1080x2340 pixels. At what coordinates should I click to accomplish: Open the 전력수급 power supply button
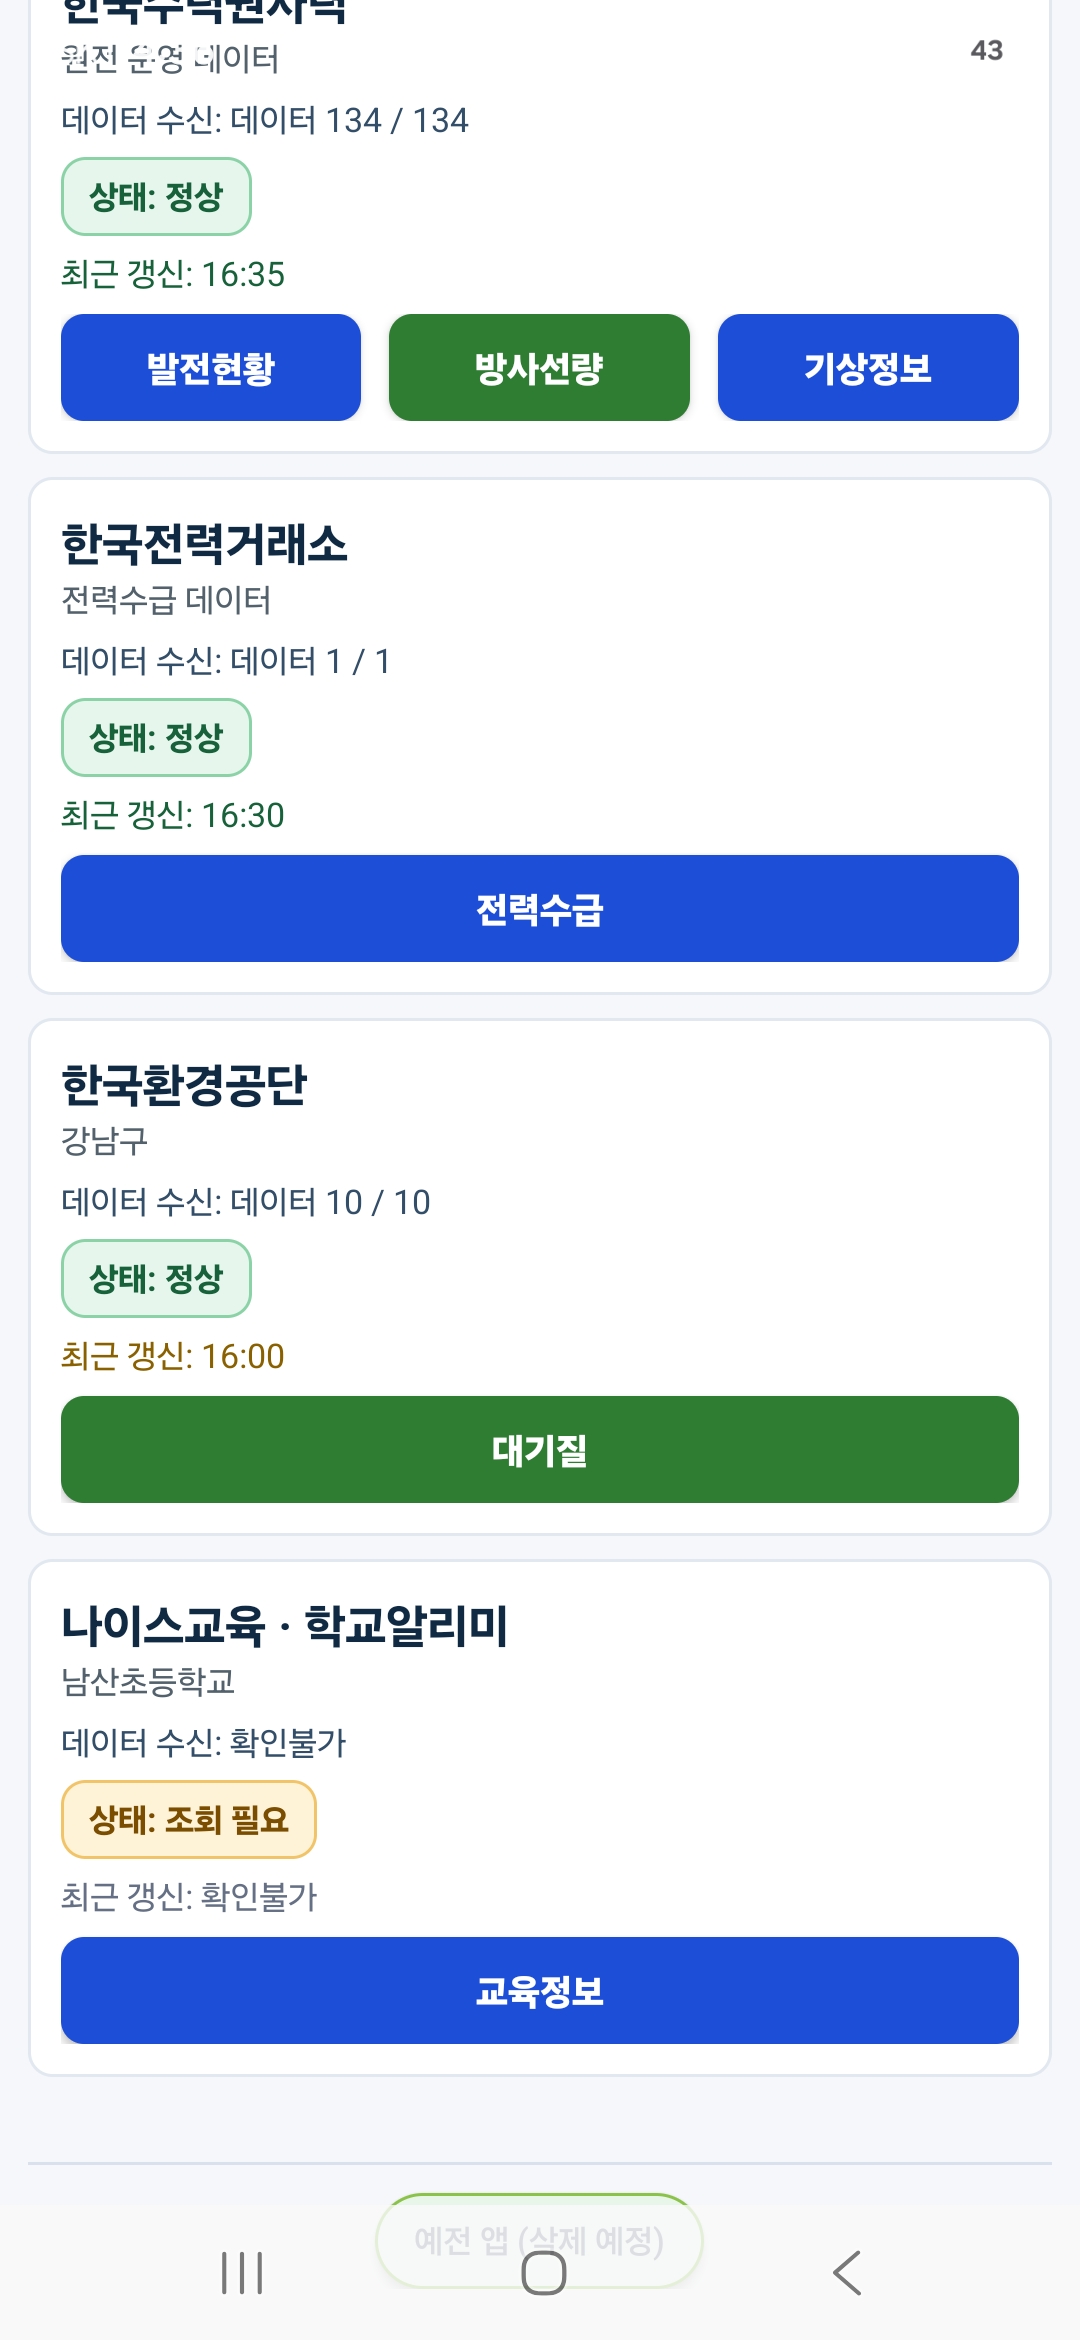click(x=540, y=908)
